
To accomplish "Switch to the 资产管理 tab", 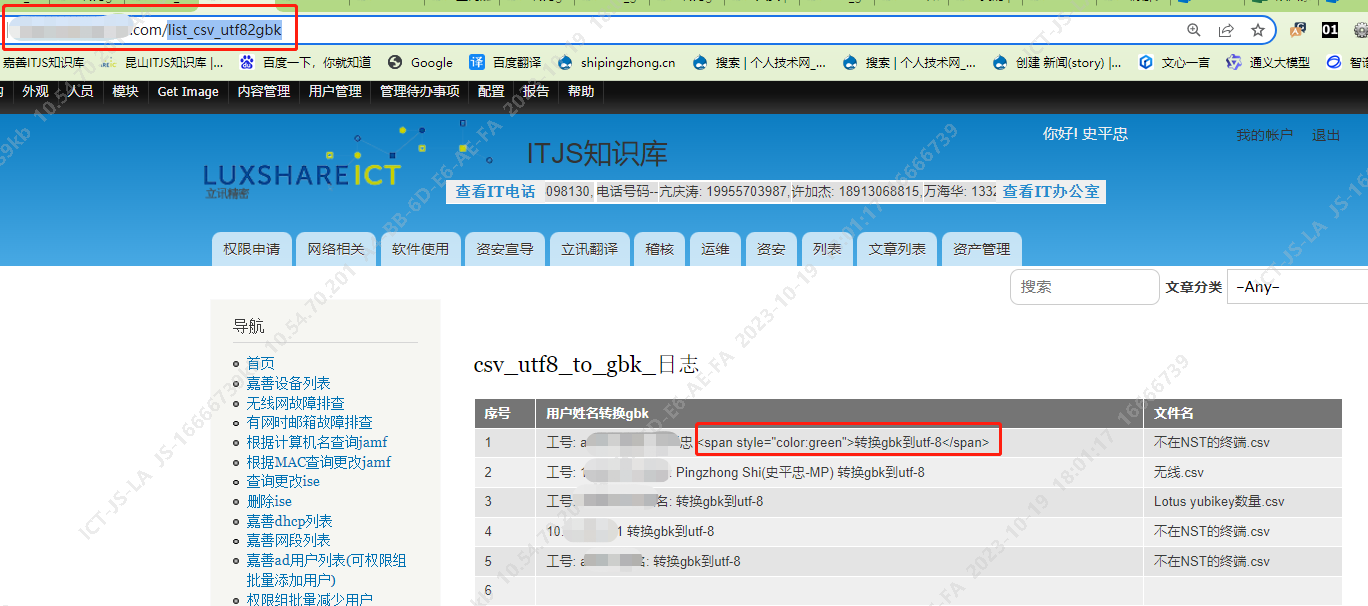I will (981, 249).
